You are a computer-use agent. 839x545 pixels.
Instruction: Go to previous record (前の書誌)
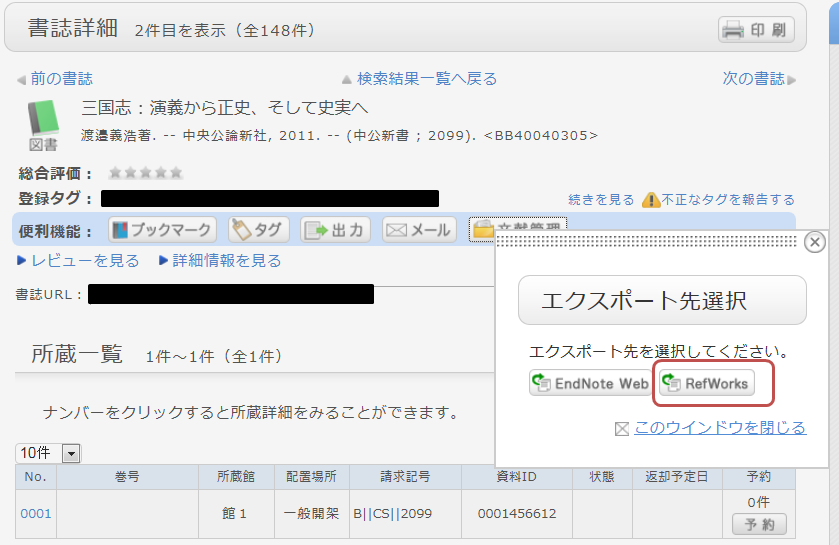pyautogui.click(x=55, y=79)
